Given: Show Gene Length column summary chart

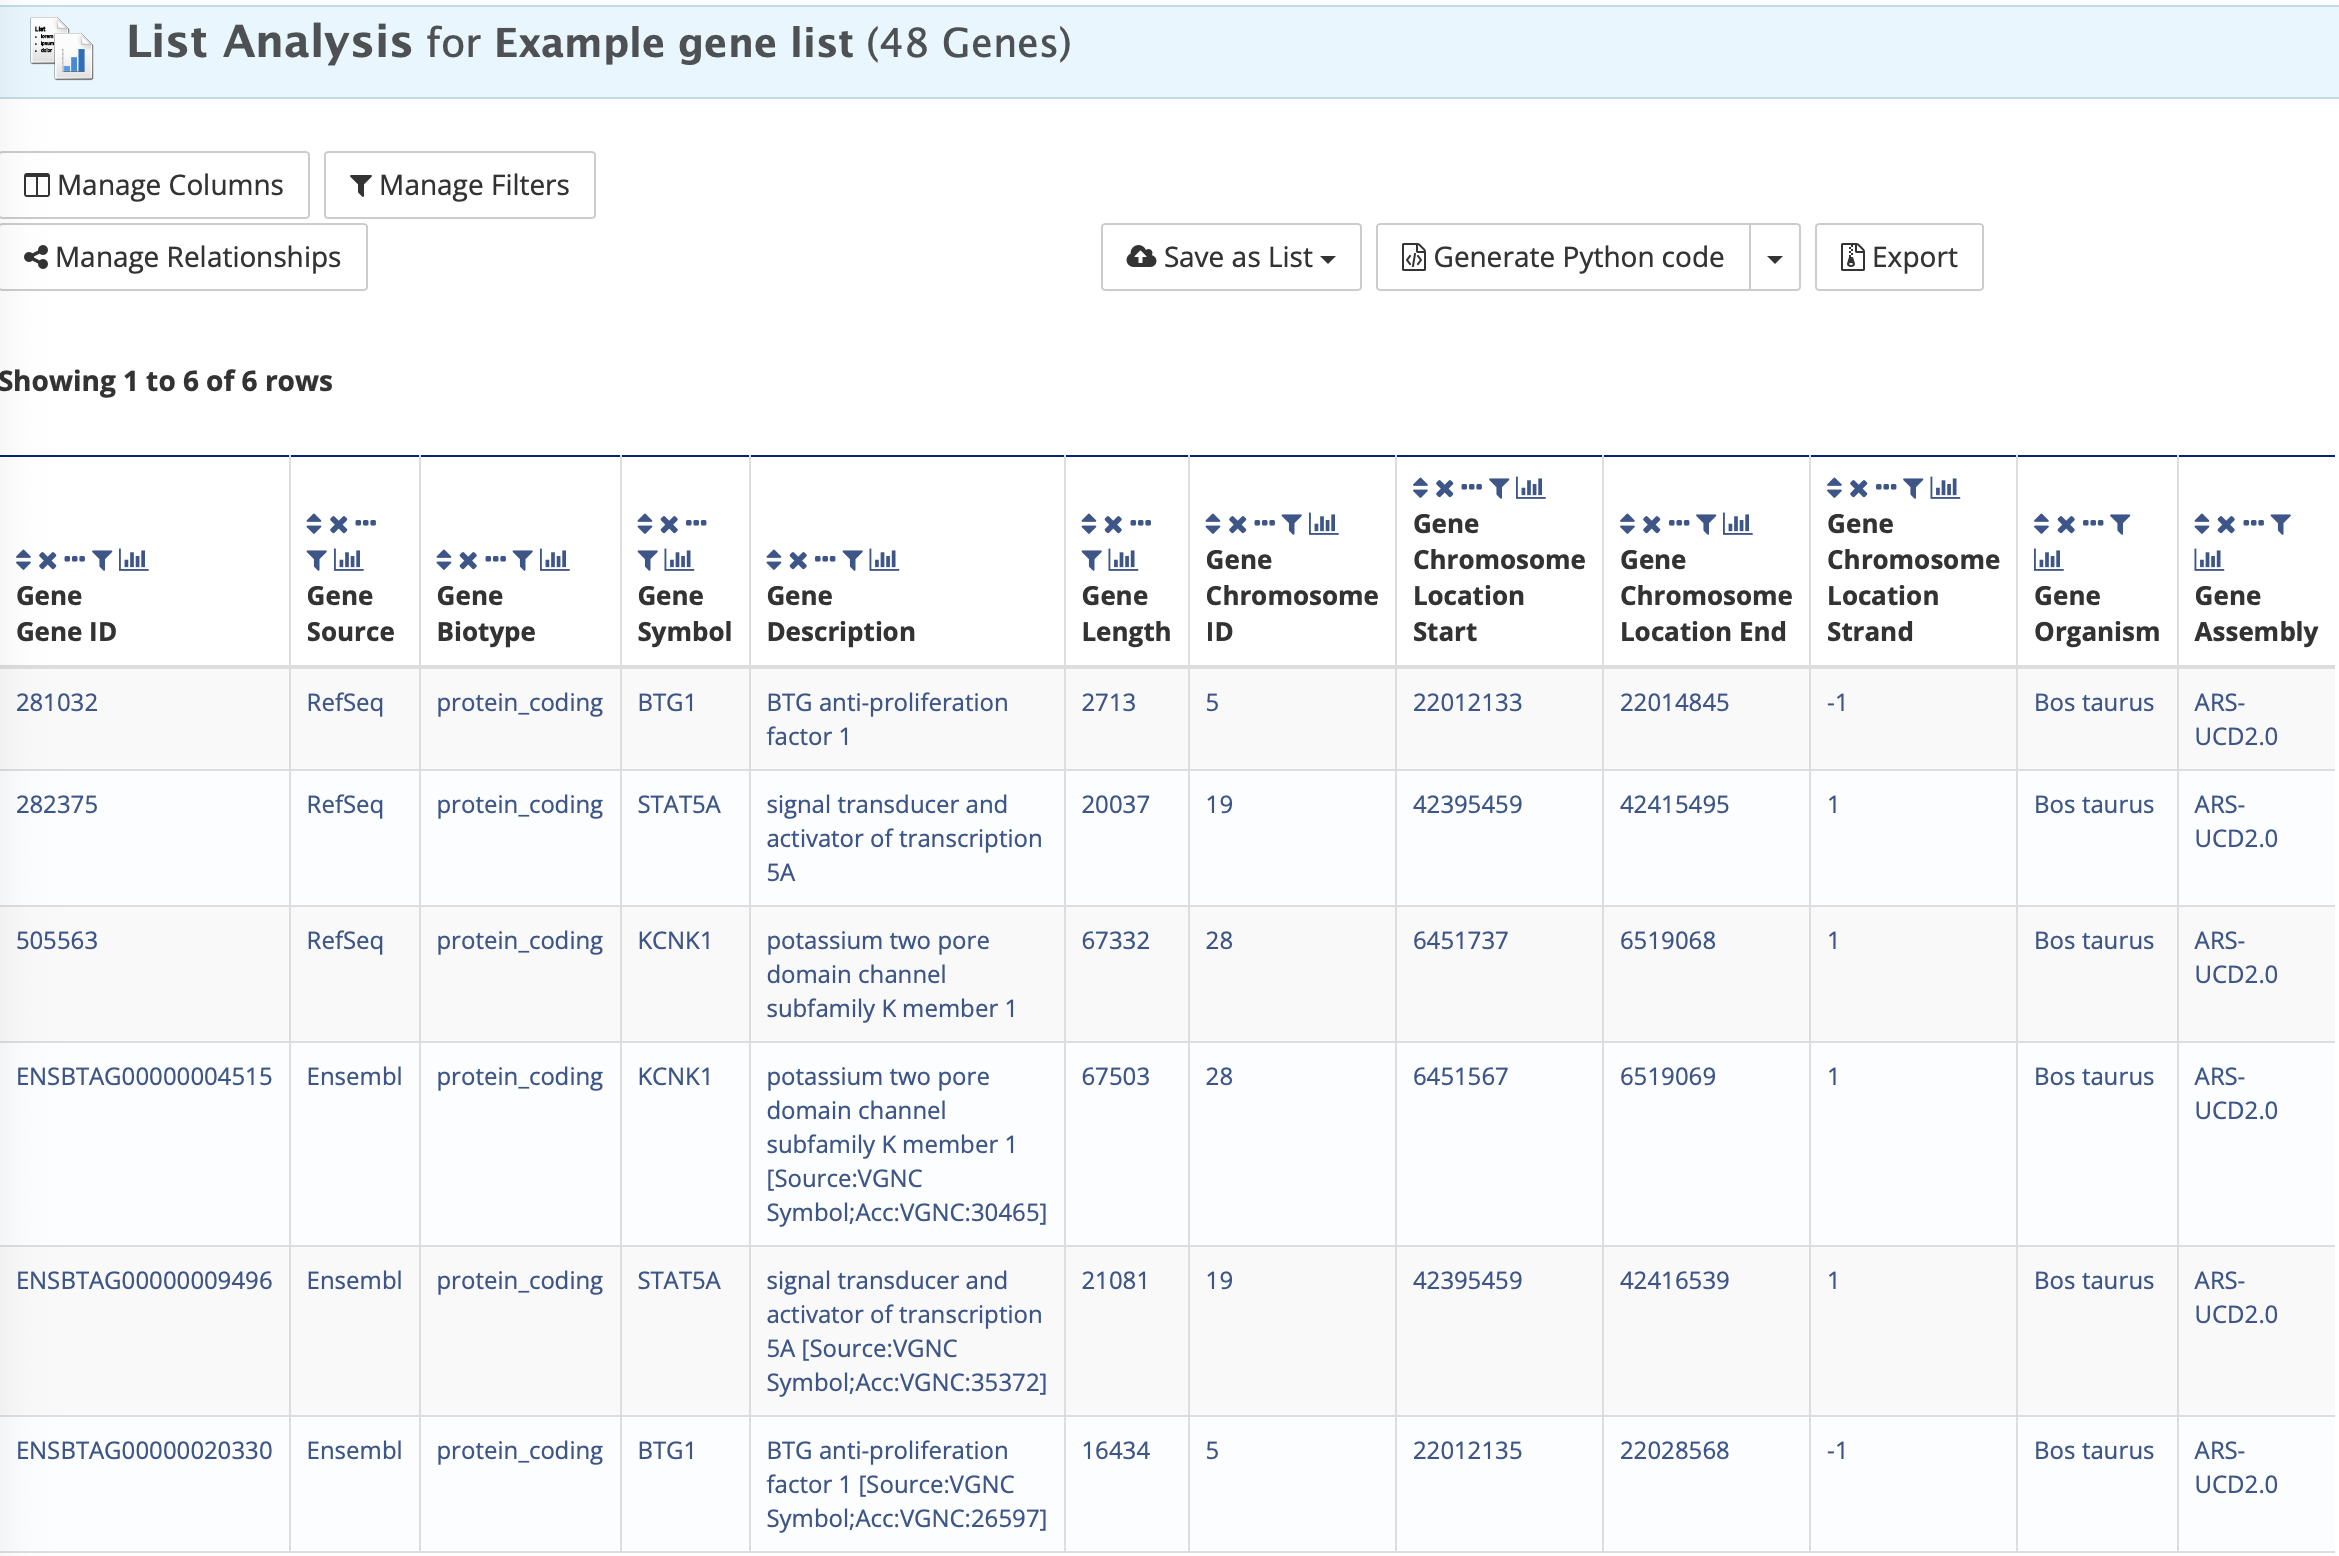Looking at the screenshot, I should 1123,560.
